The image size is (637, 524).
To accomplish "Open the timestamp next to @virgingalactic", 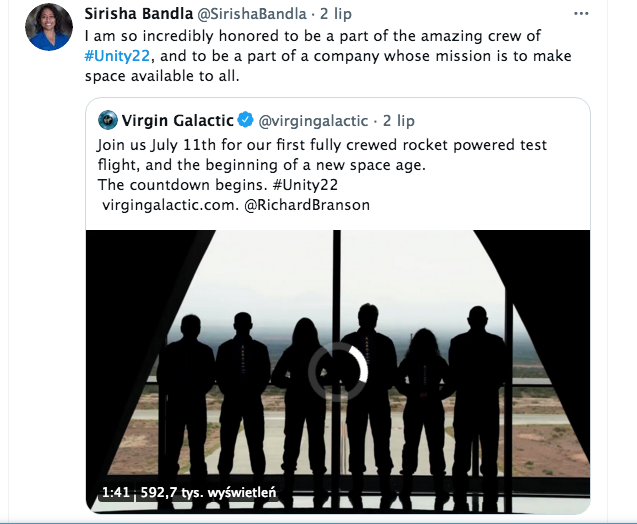I will coord(398,121).
